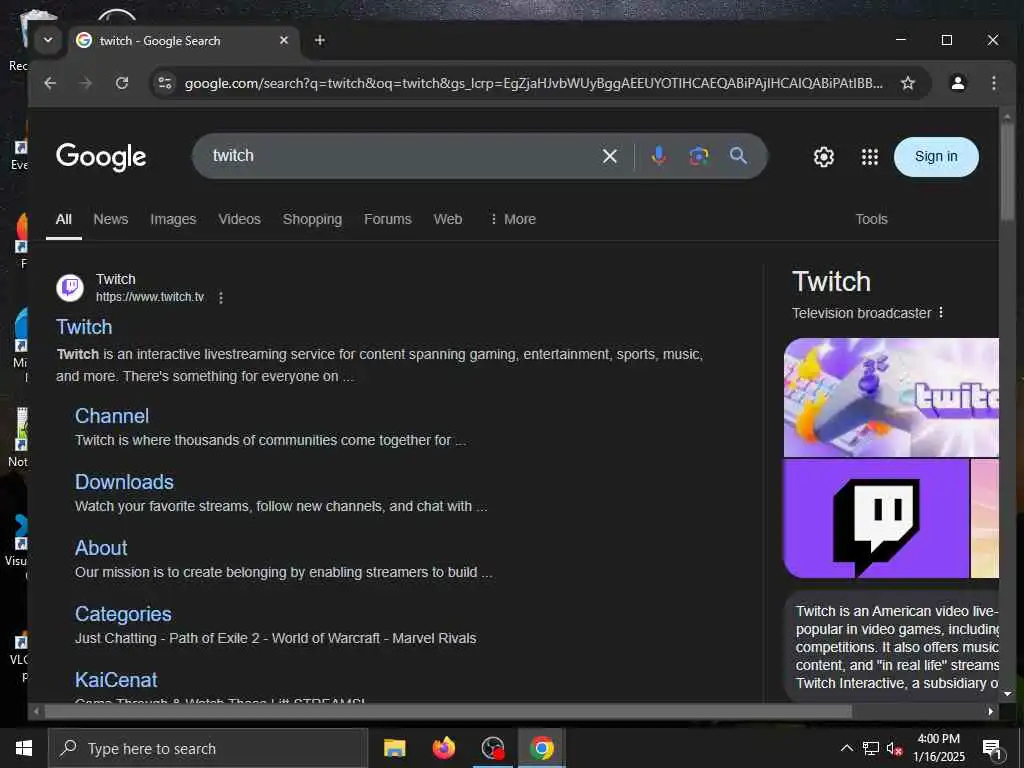Image resolution: width=1024 pixels, height=768 pixels.
Task: Switch to the Shopping tab
Action: coord(312,219)
